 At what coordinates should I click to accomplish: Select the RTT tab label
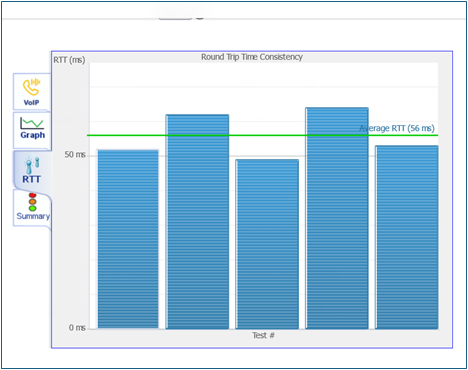tap(31, 179)
